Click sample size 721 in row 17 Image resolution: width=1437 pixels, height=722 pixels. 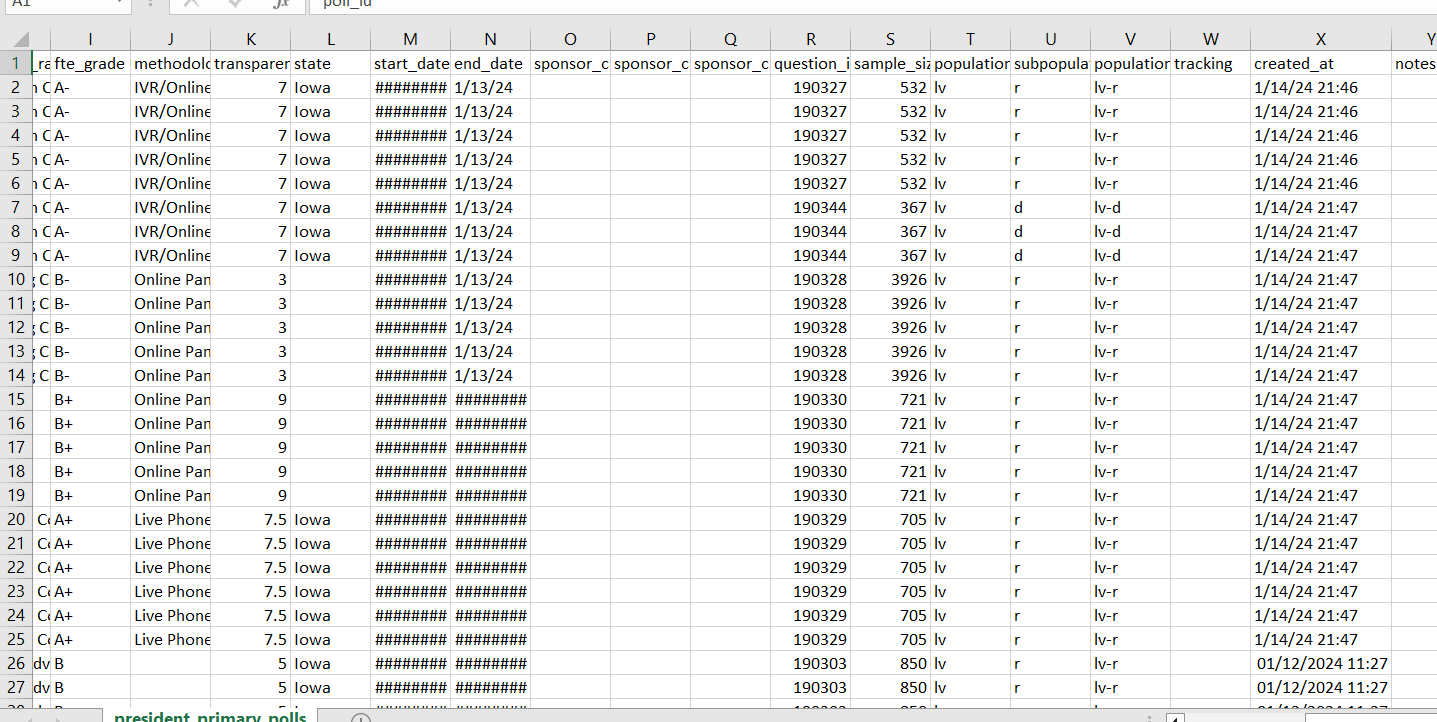[890, 447]
